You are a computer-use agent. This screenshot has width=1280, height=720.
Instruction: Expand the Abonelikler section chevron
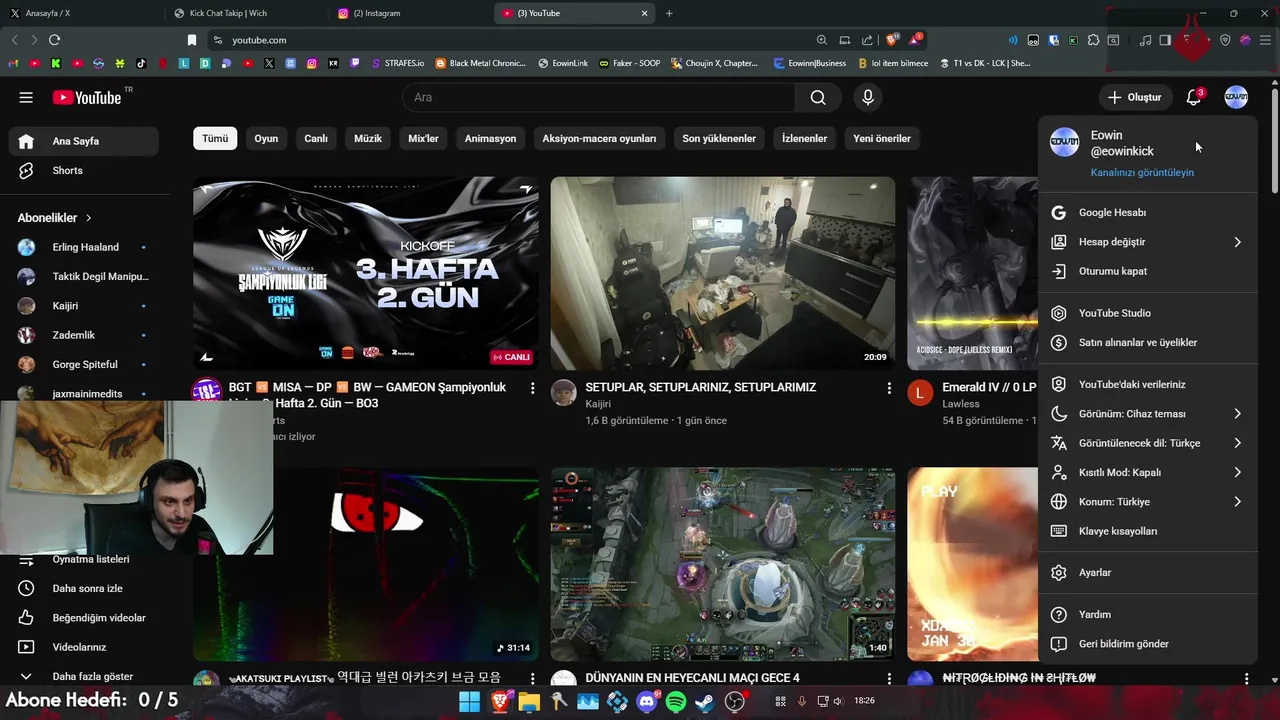pos(88,218)
